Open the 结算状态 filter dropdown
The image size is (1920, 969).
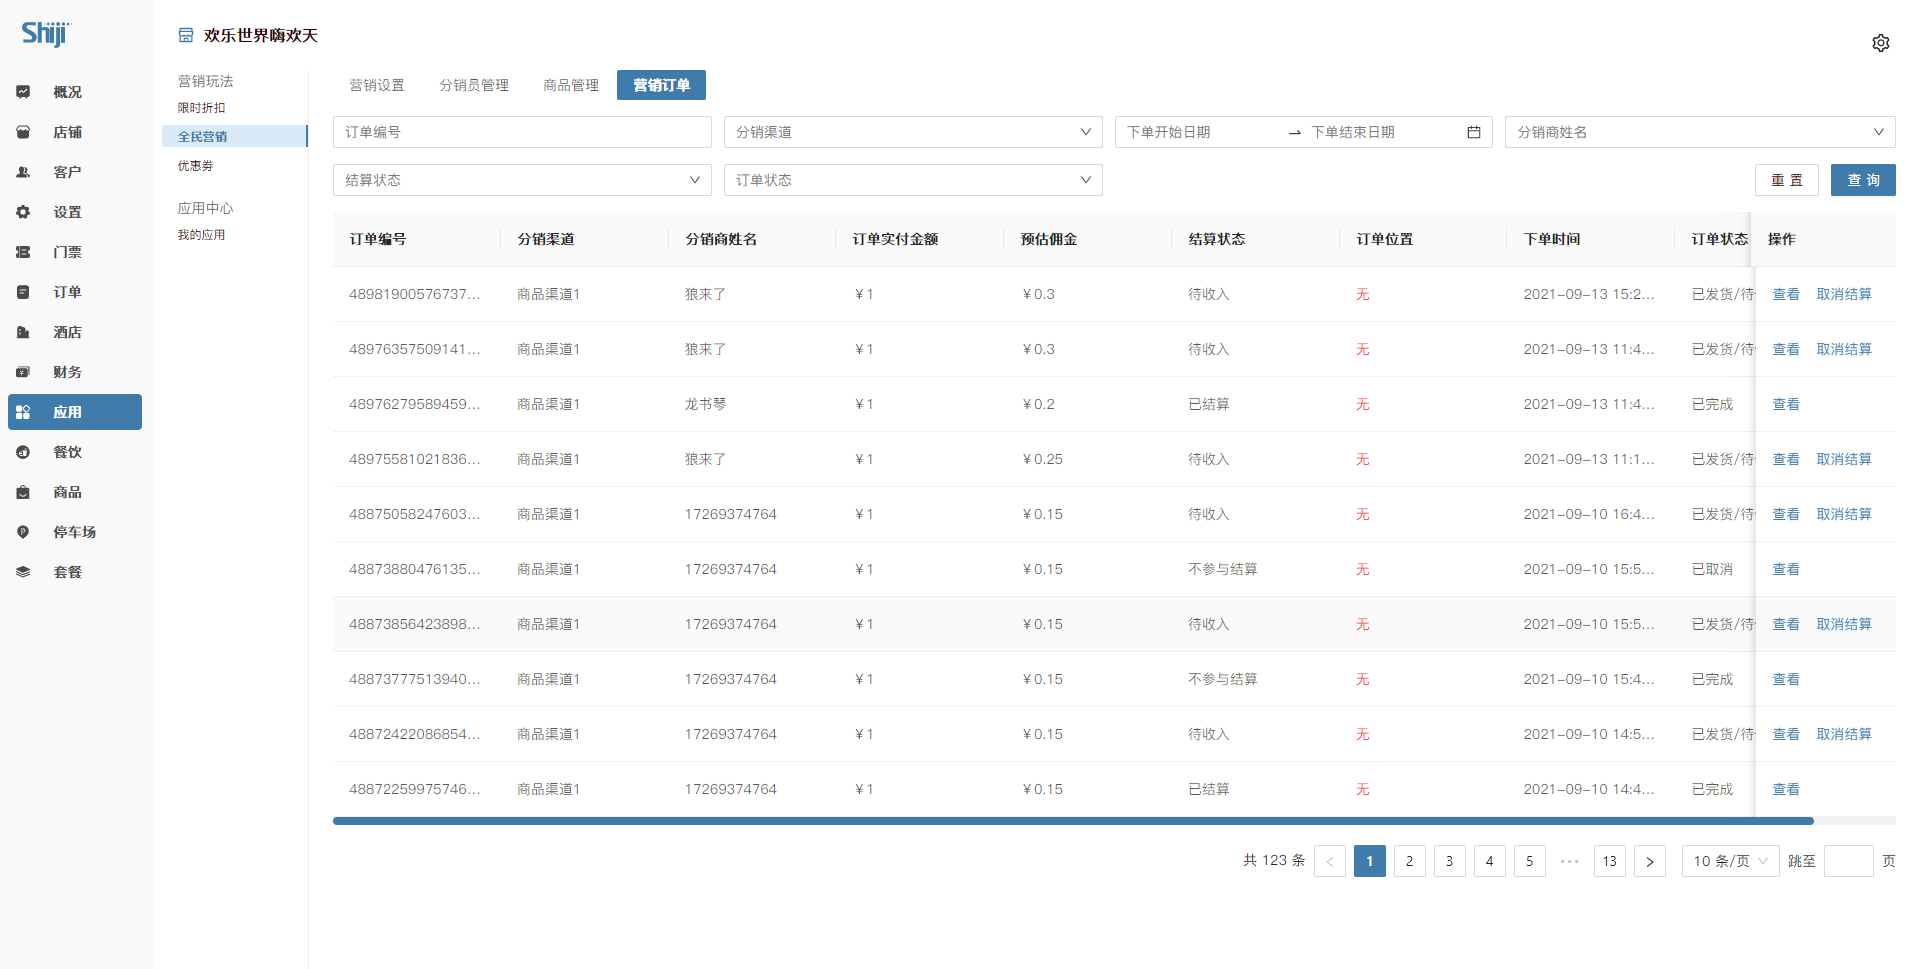[x=522, y=180]
